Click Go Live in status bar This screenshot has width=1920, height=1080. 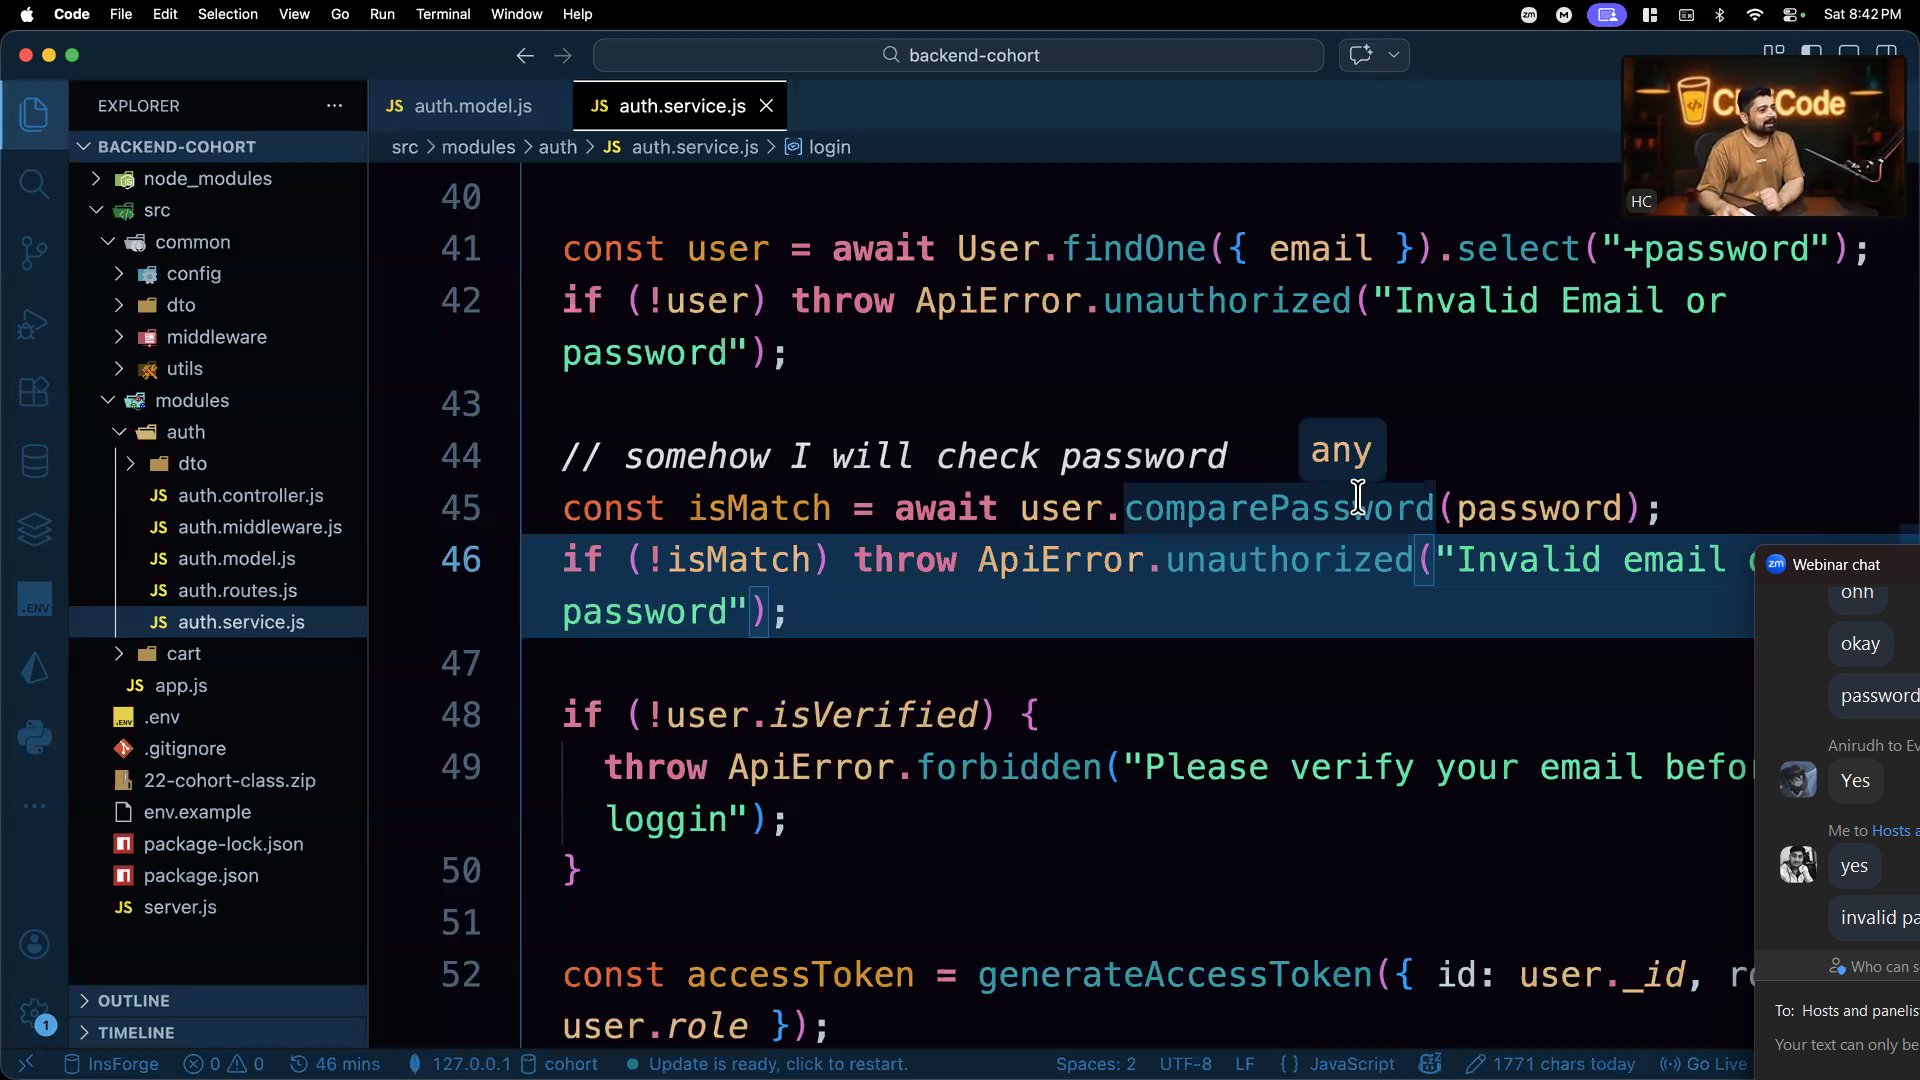(1704, 1064)
